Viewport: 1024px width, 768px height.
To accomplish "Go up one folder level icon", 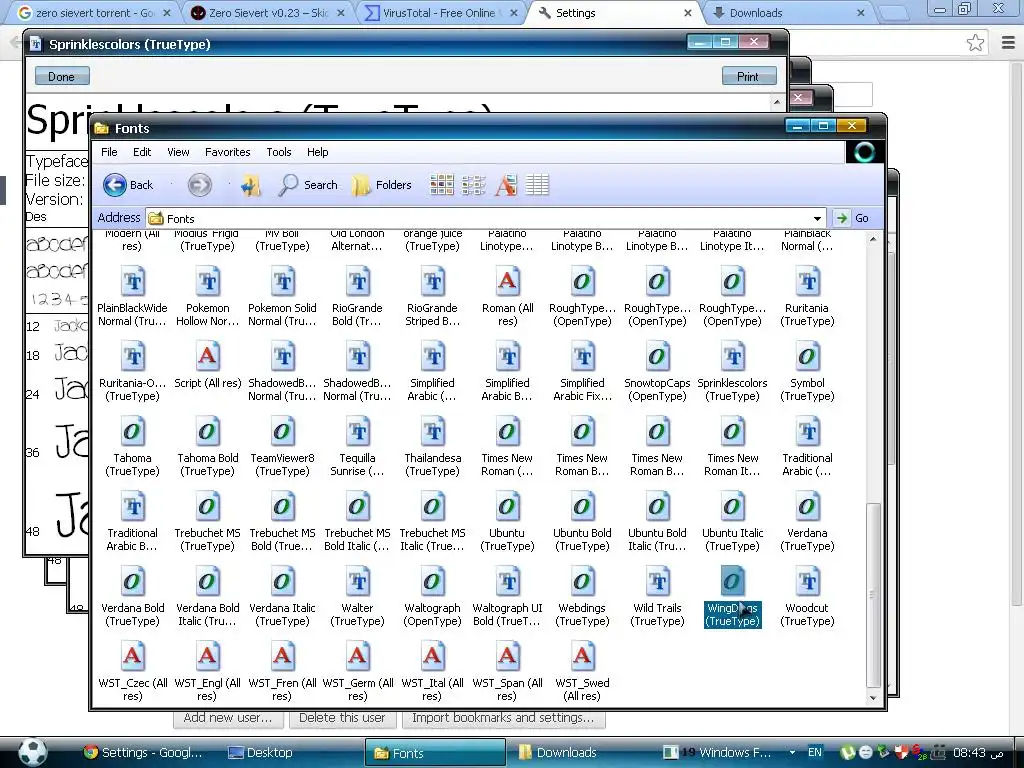I will click(x=251, y=185).
